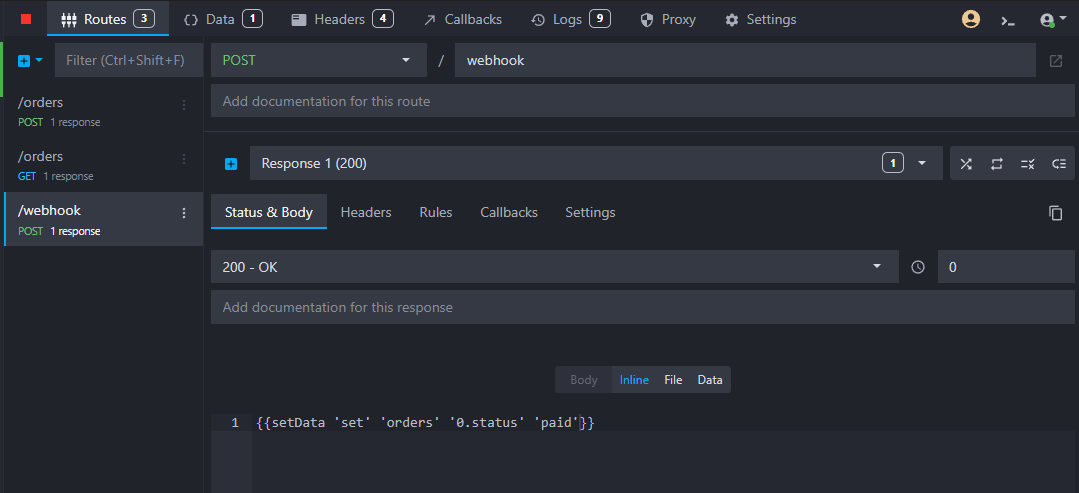
Task: Select the File body type
Action: (x=673, y=380)
